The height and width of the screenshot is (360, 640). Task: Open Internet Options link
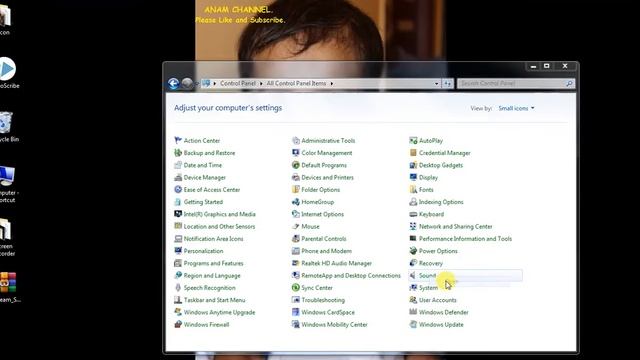322,214
